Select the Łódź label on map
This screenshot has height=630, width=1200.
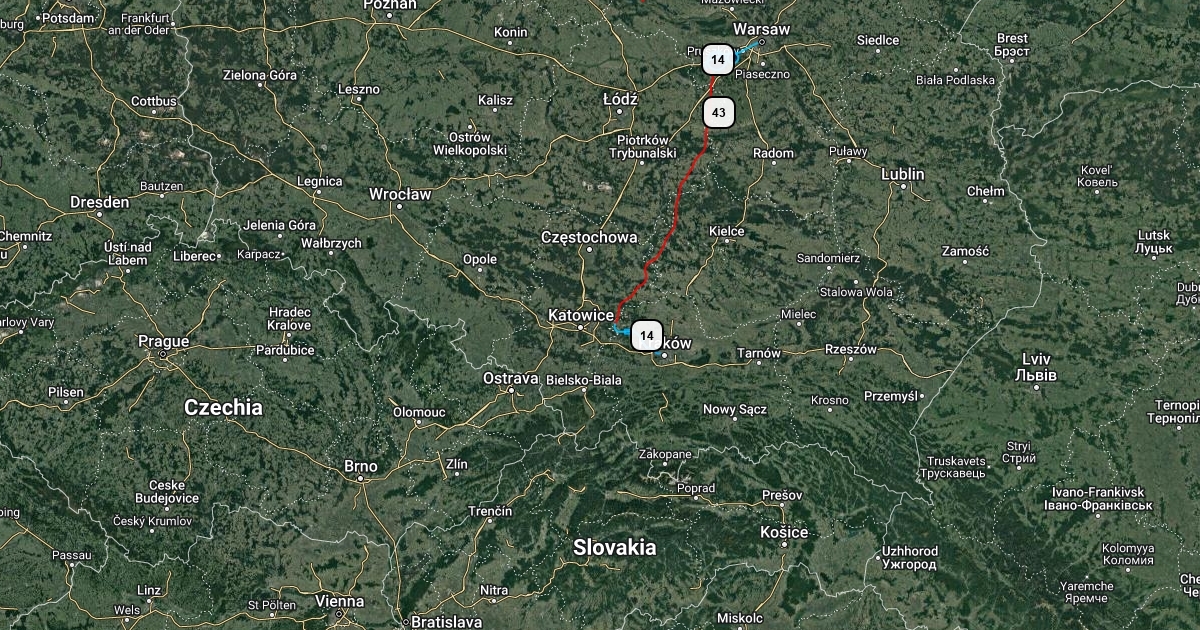tap(621, 101)
